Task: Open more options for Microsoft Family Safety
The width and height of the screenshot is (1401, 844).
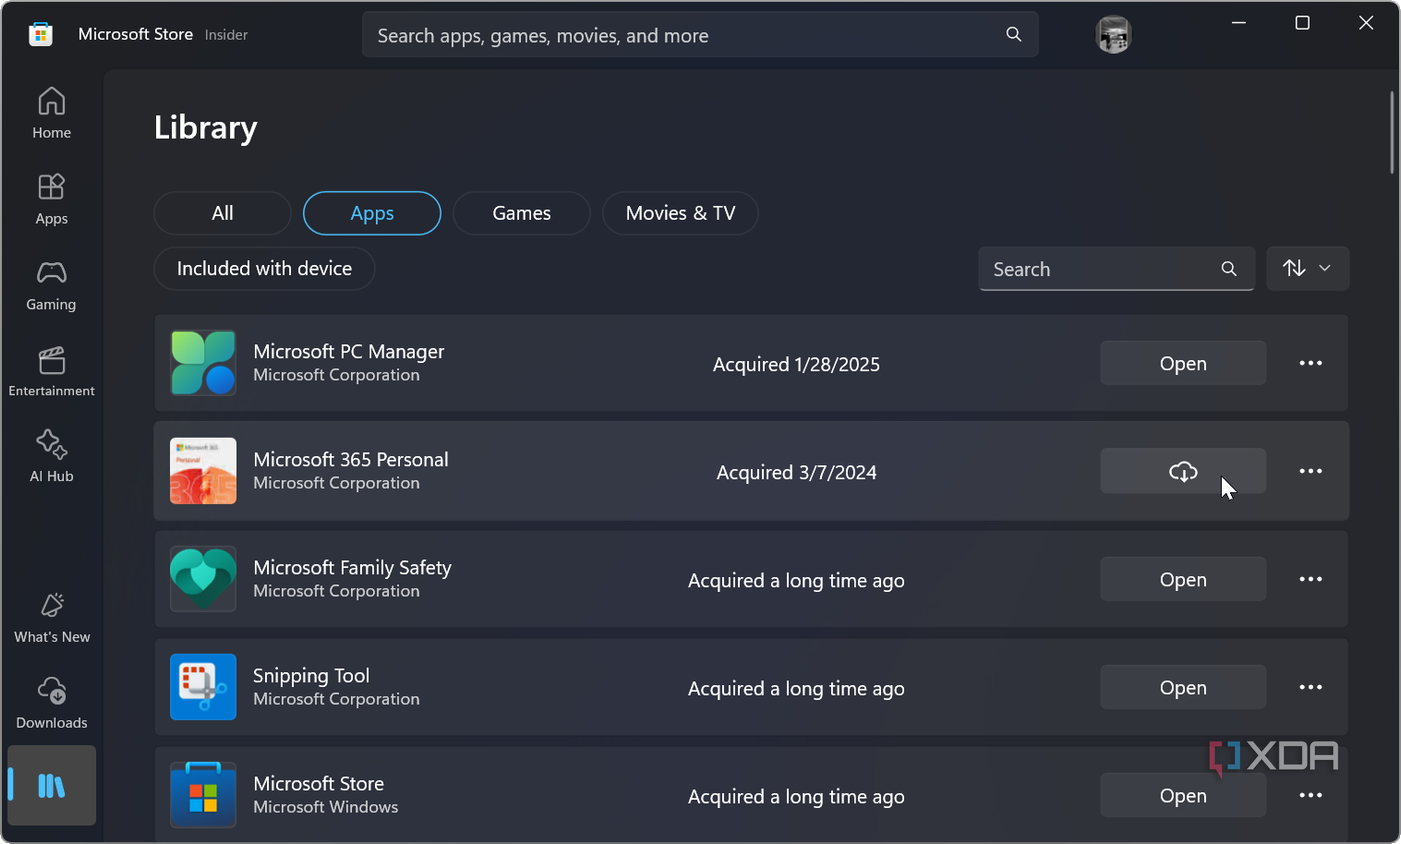Action: [1310, 579]
